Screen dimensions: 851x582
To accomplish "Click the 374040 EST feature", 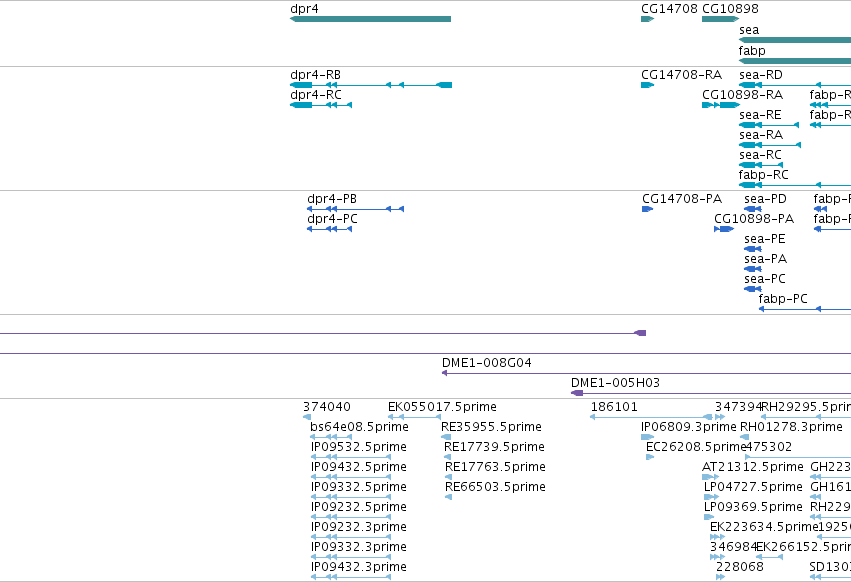I will (x=307, y=417).
